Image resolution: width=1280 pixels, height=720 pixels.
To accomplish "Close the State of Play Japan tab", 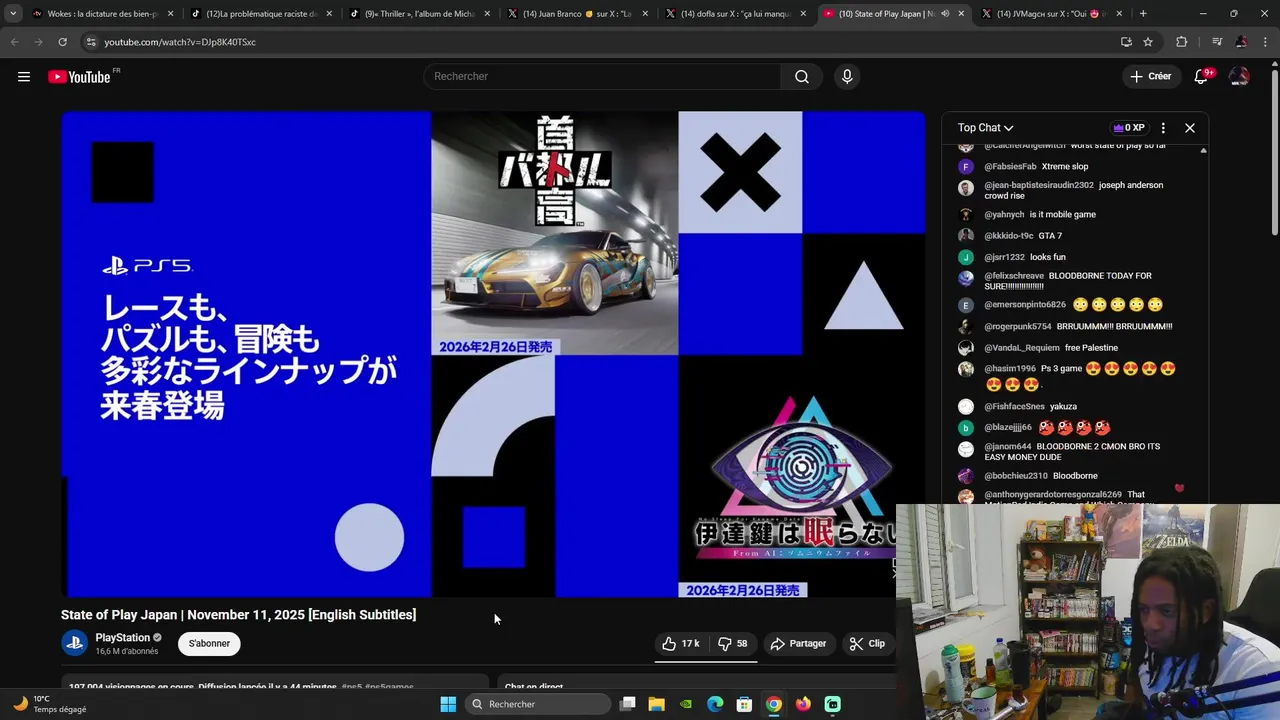I will click(961, 14).
